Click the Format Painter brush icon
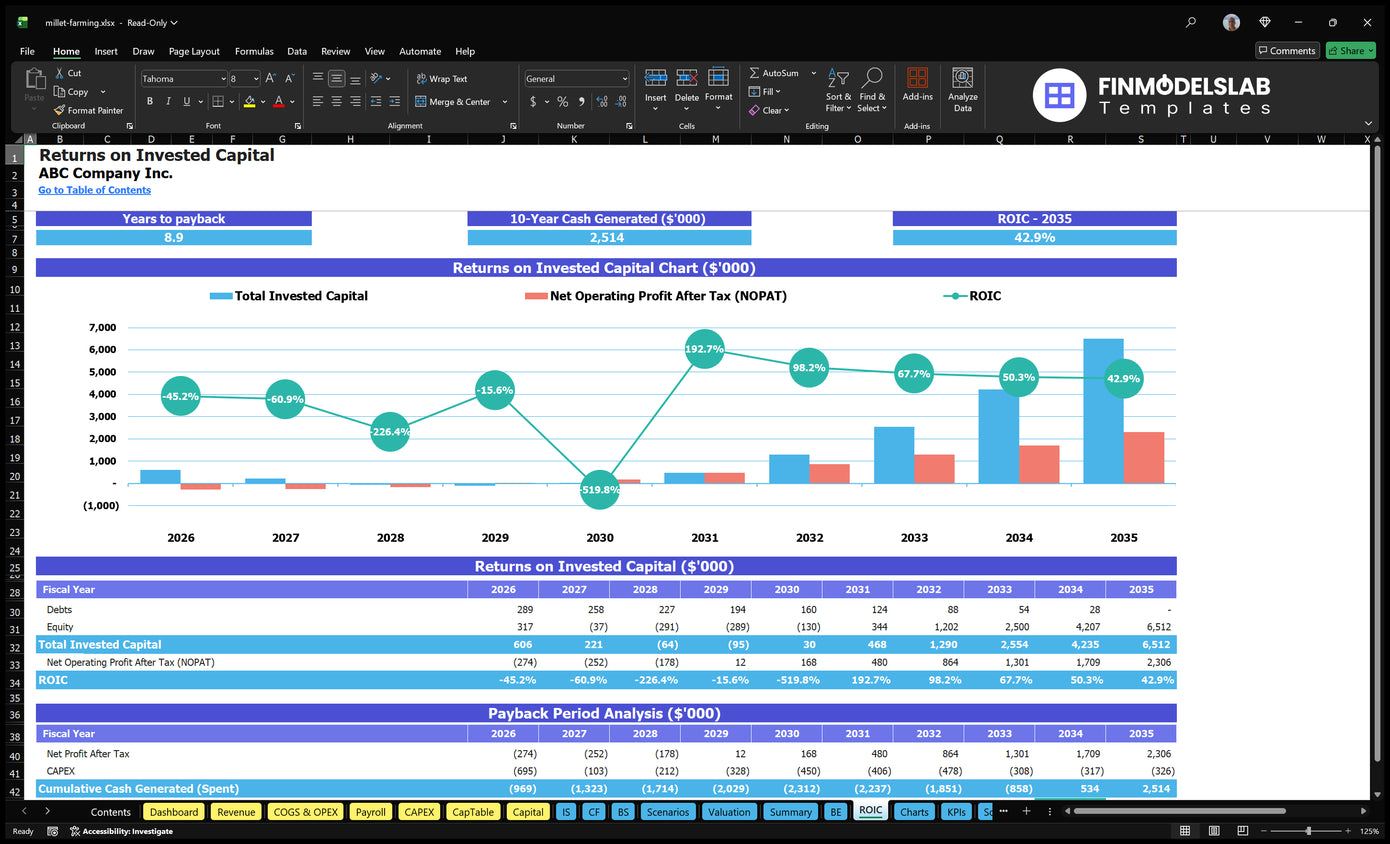Image resolution: width=1390 pixels, height=844 pixels. point(60,110)
